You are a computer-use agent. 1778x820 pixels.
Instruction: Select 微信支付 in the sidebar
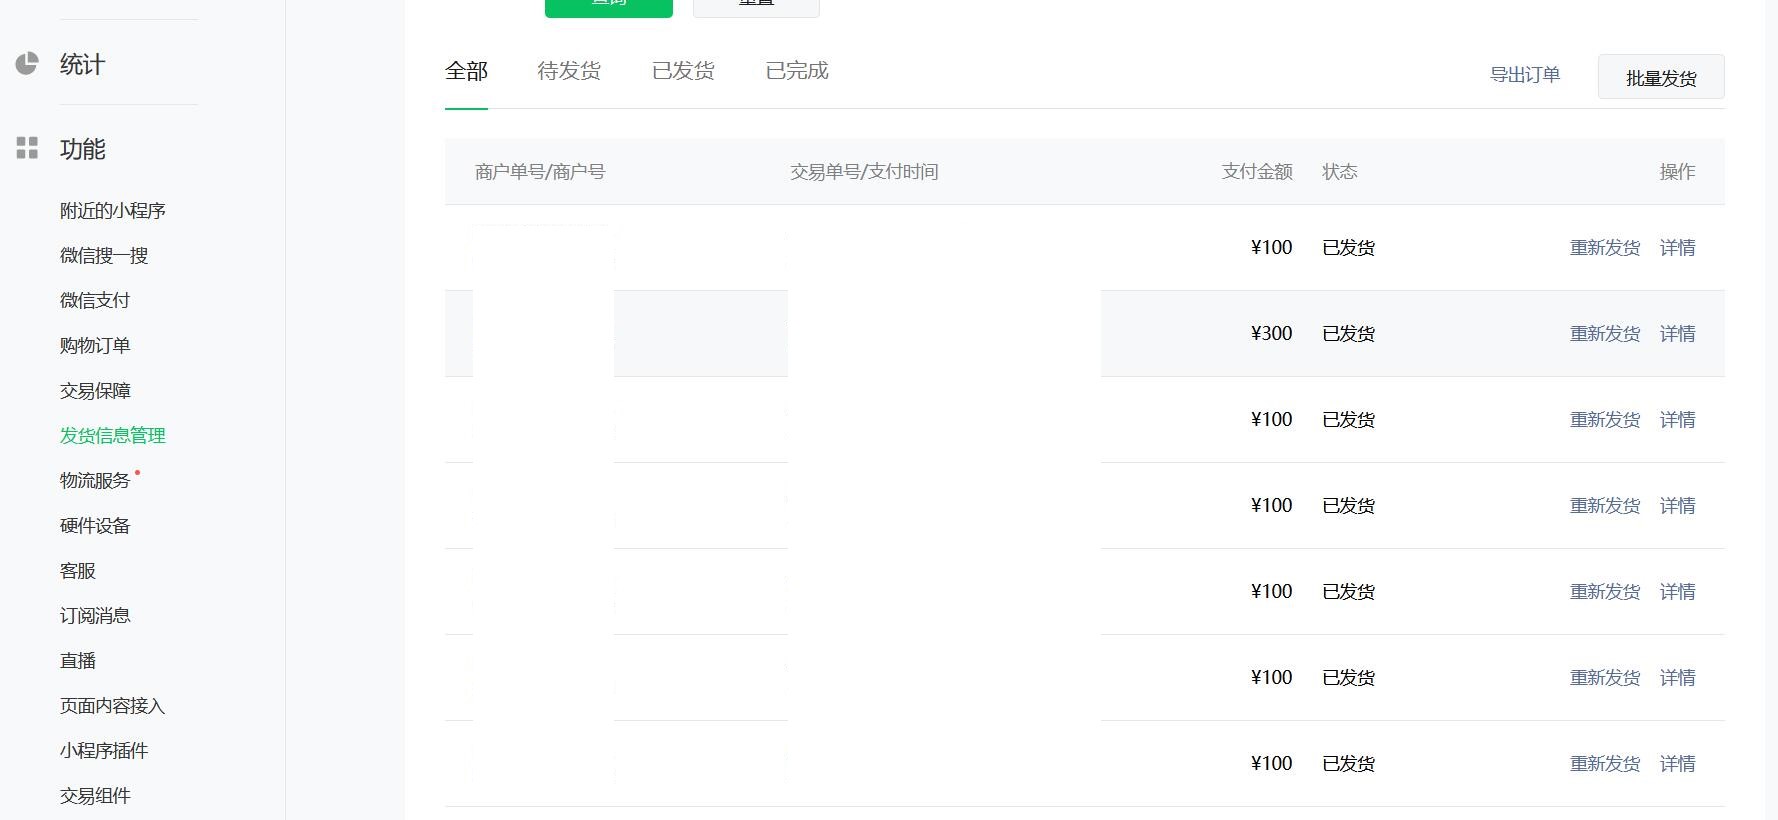pos(95,301)
